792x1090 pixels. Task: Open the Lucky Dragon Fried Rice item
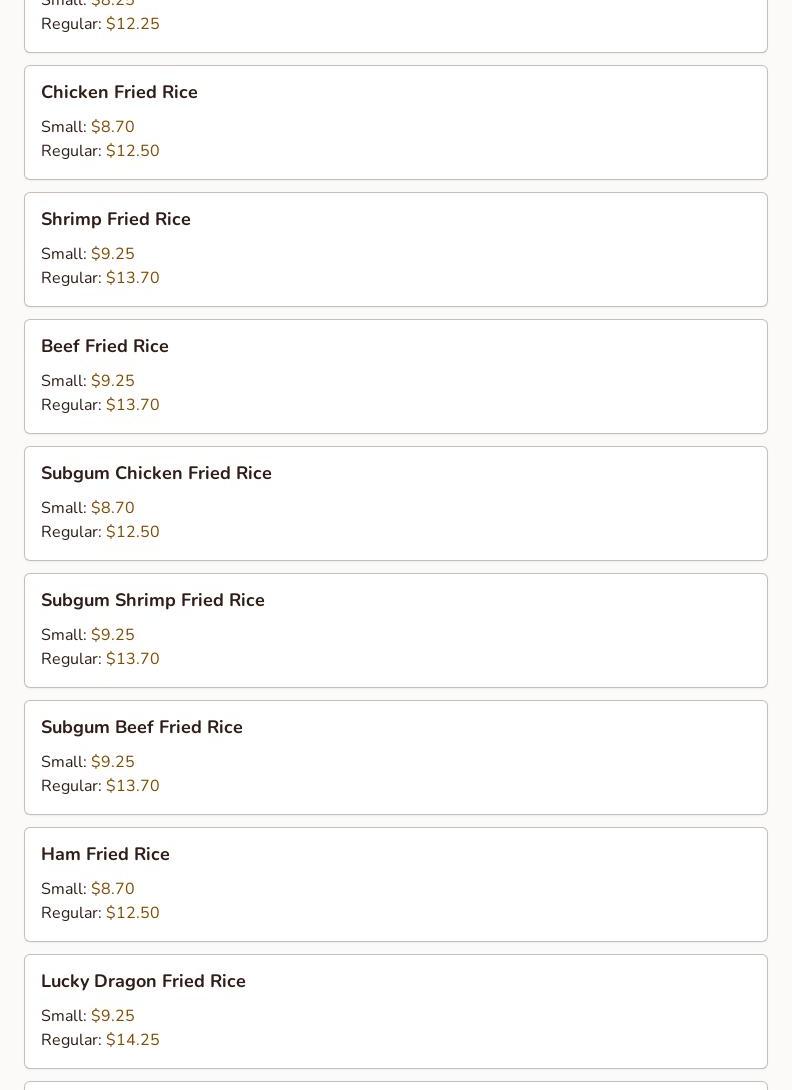click(x=143, y=981)
